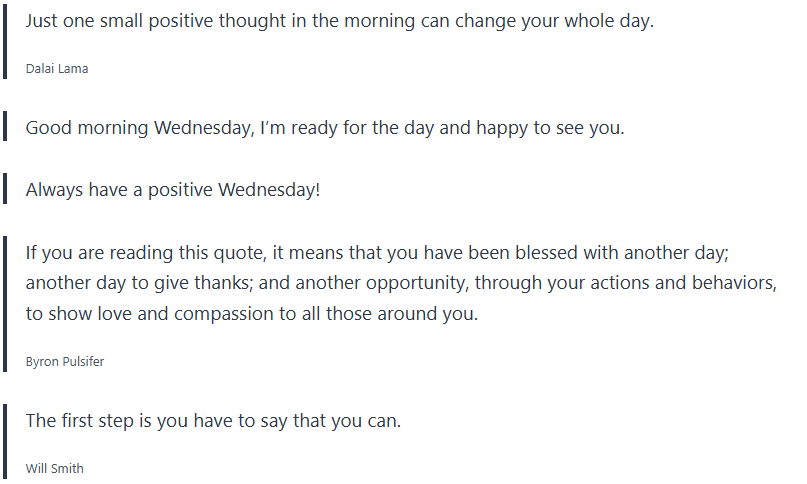Click the author name Will Smith
This screenshot has height=484, width=807.
tap(55, 468)
